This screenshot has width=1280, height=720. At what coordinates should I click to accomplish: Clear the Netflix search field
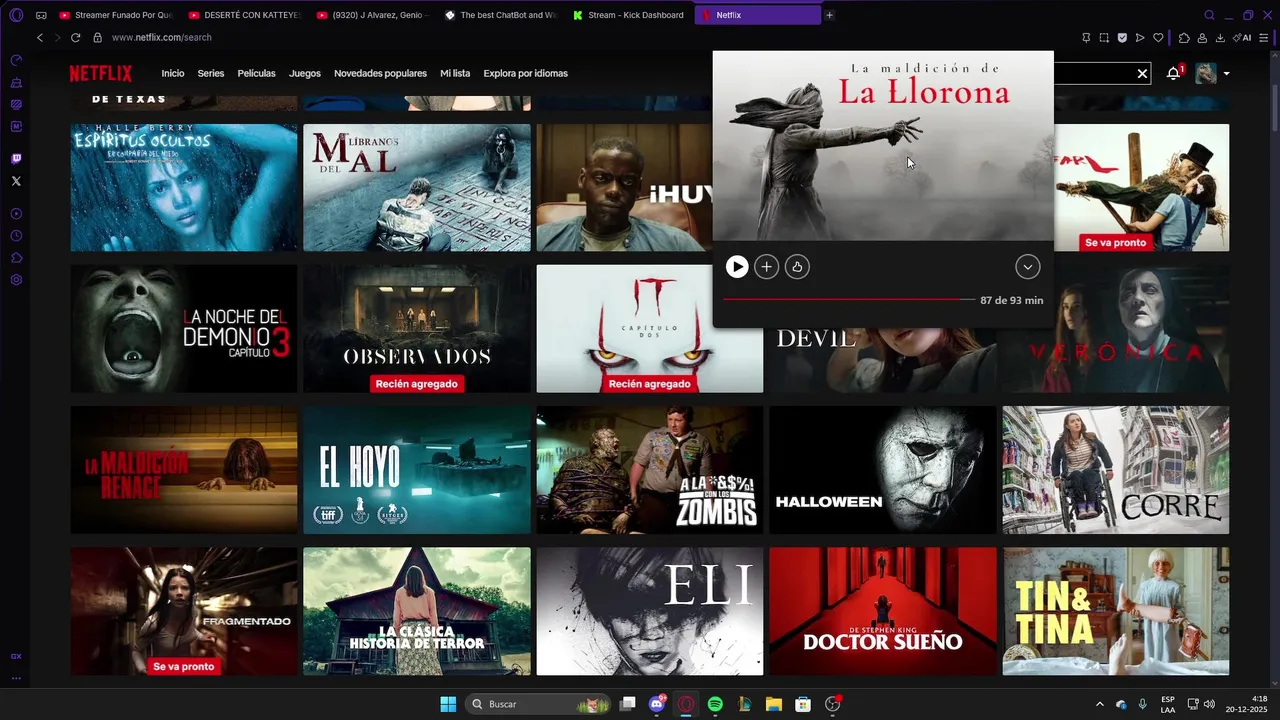1142,74
